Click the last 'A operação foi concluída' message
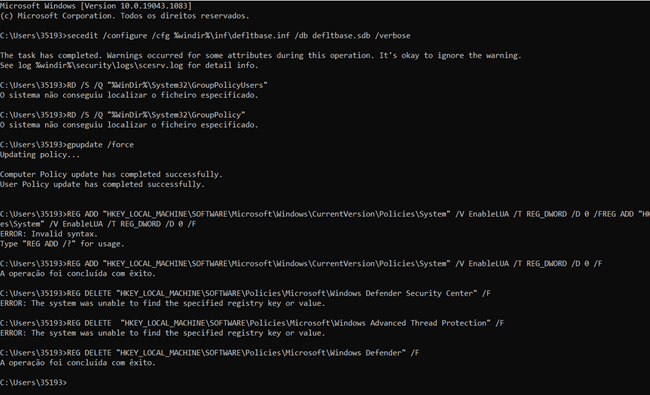Viewport: 650px width, 395px height. click(78, 363)
